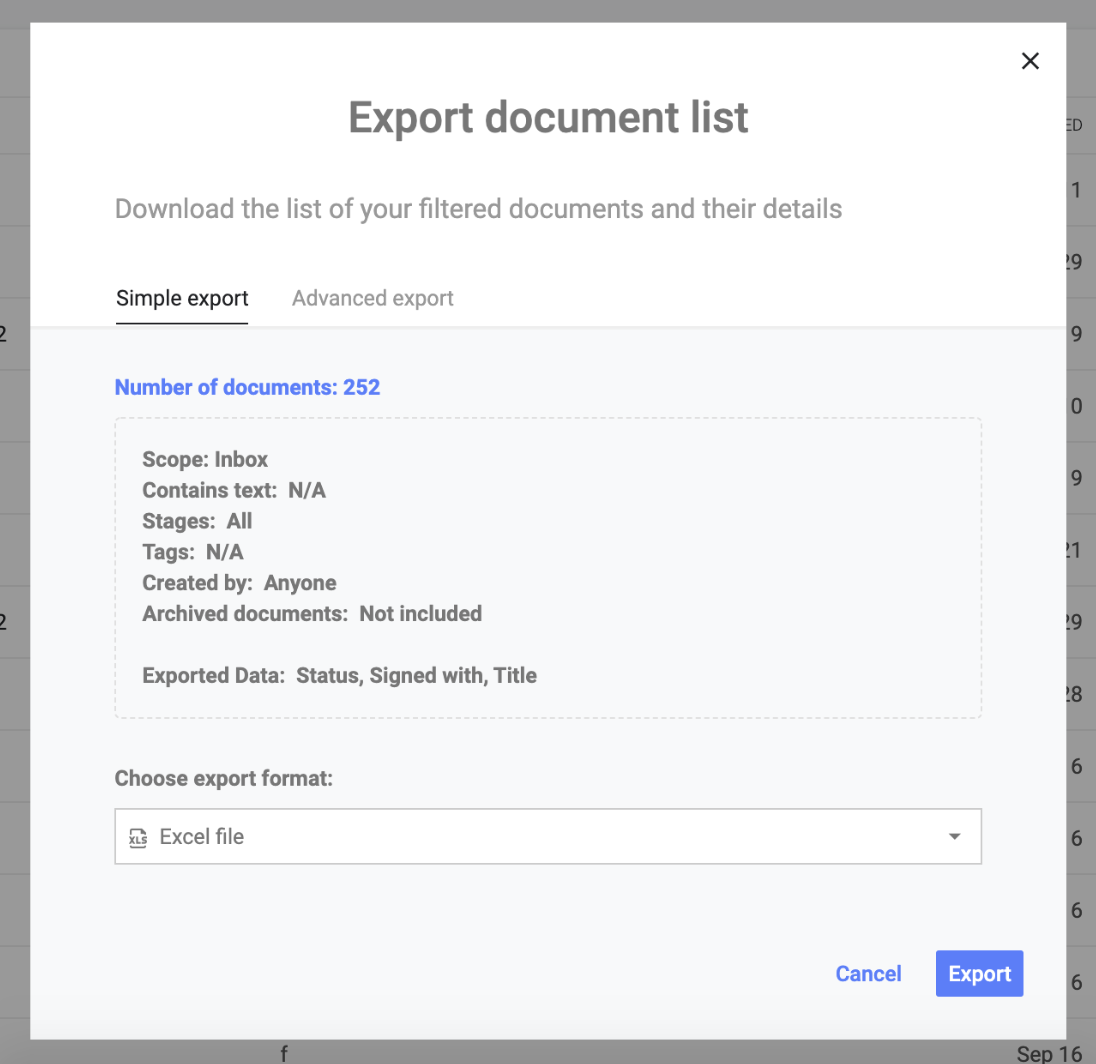Open the Excel file format dropdown
The image size is (1096, 1064).
548,836
